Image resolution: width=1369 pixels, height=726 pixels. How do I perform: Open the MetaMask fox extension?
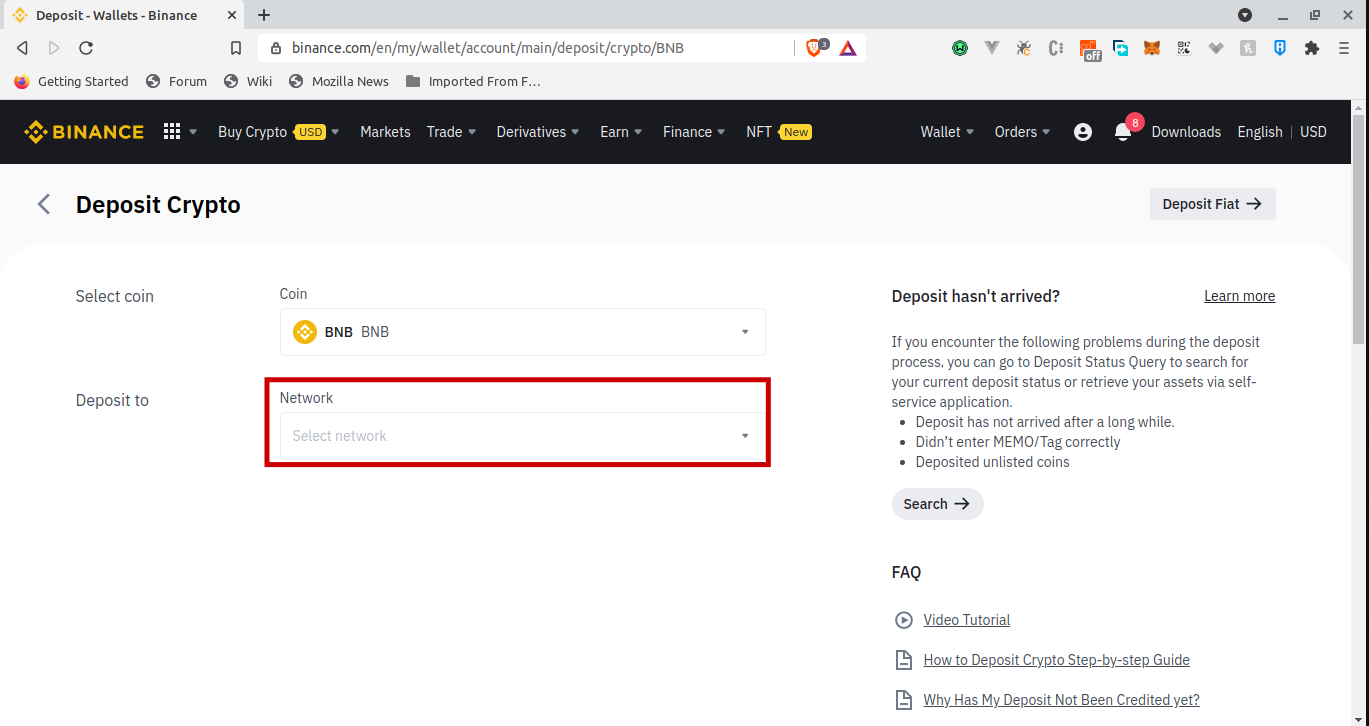click(1152, 47)
